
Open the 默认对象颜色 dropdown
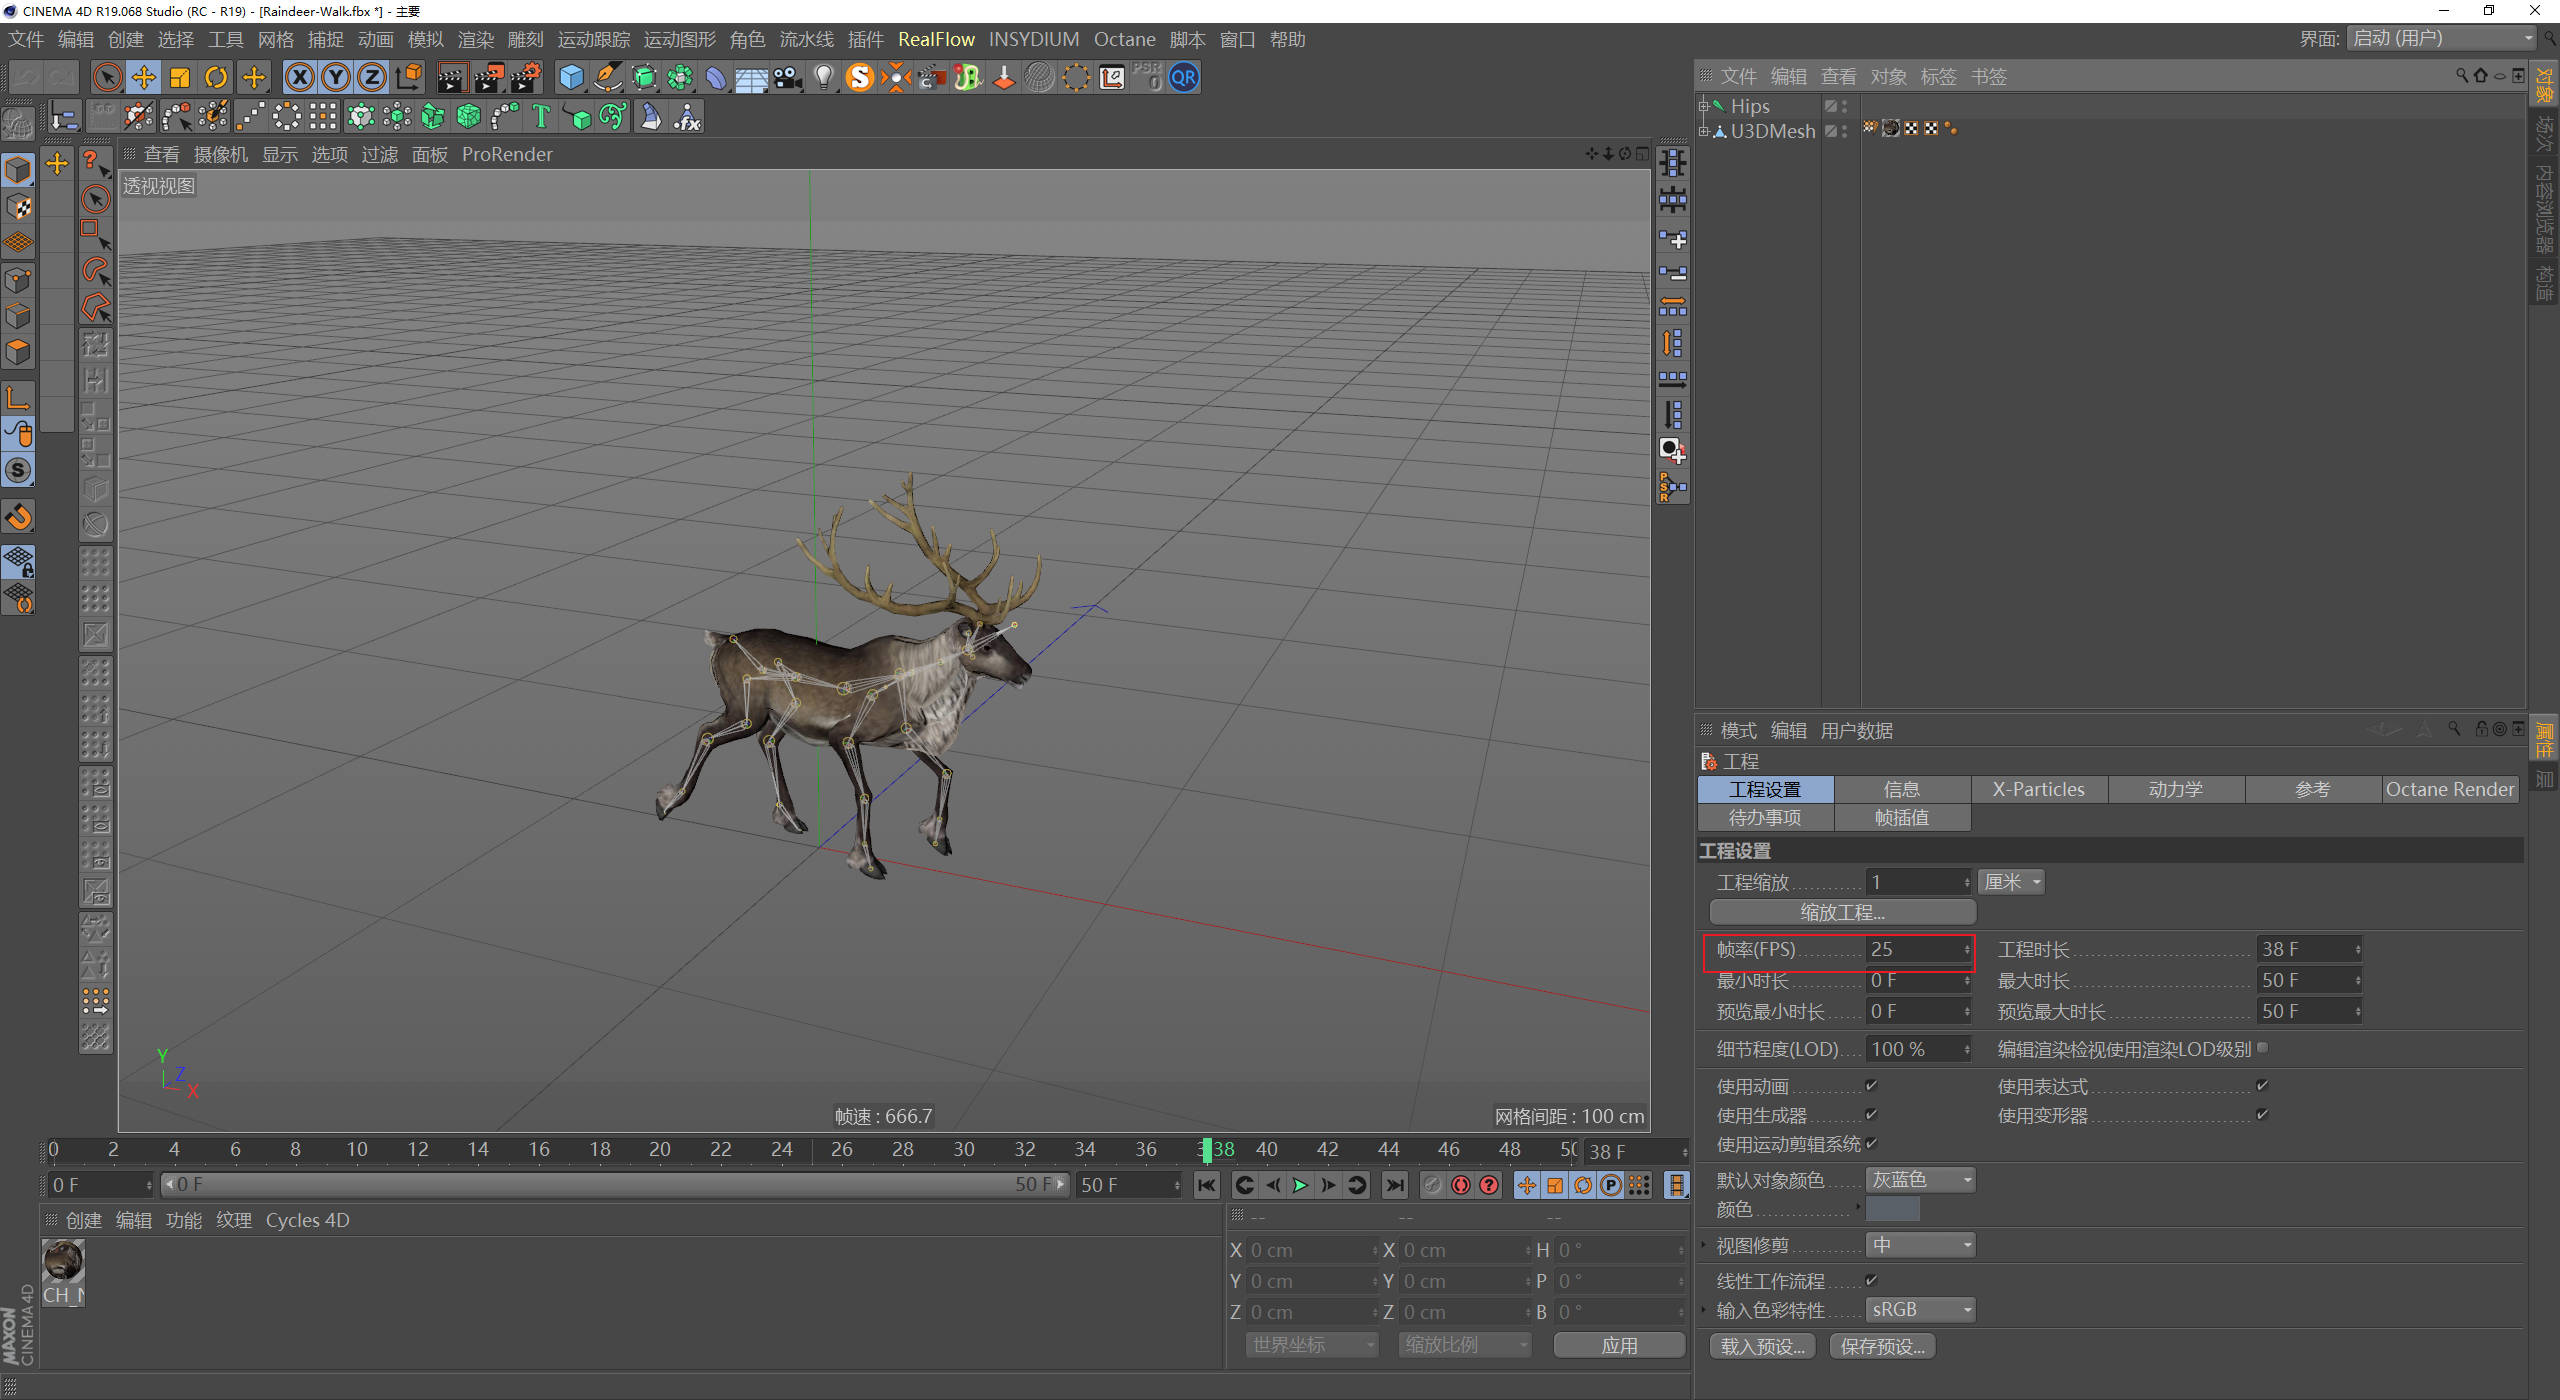[1920, 1180]
